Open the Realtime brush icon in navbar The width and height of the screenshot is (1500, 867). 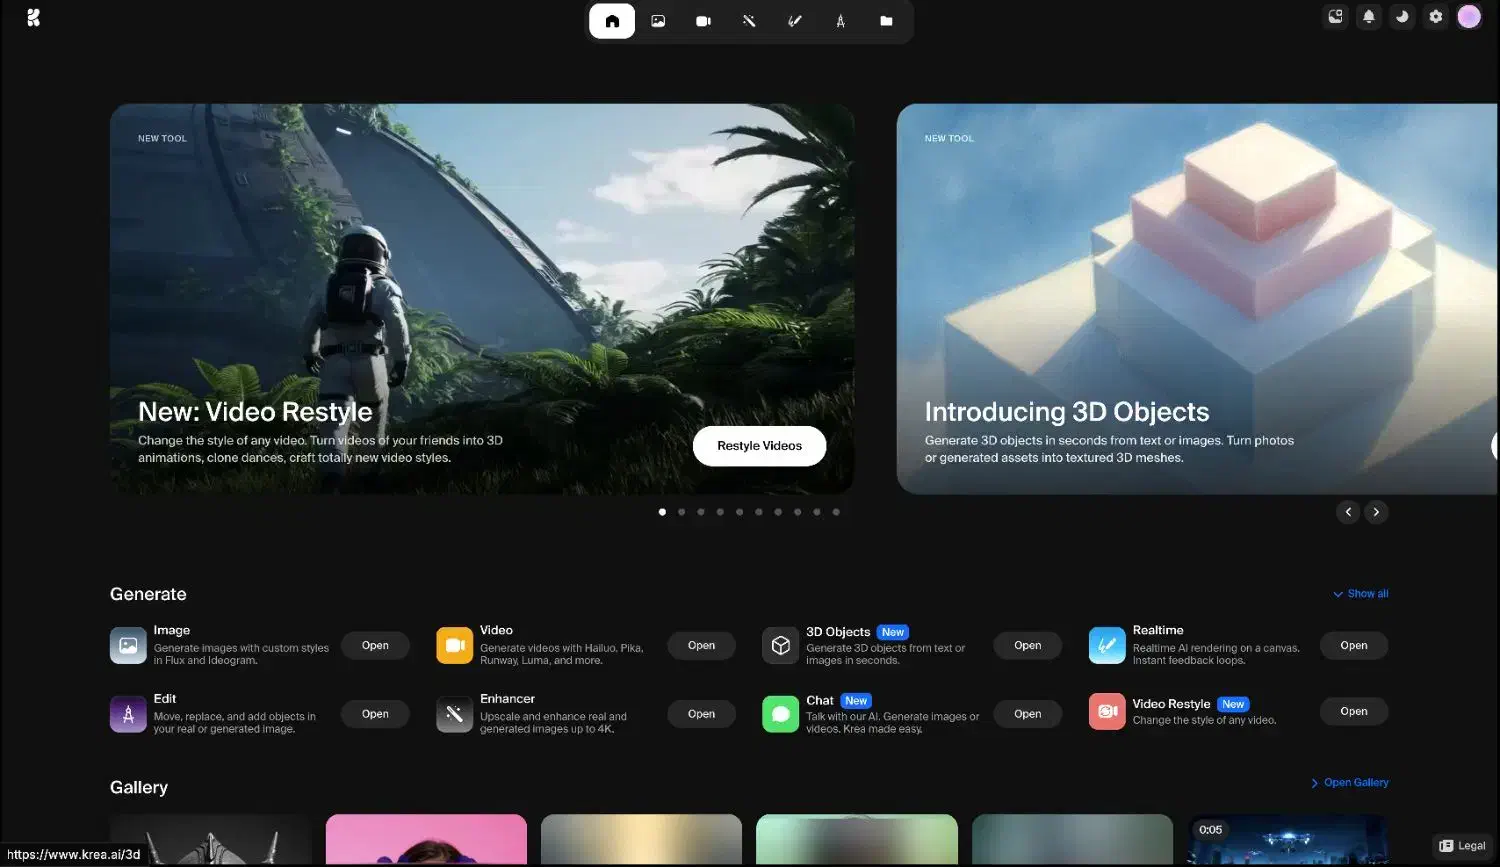(x=795, y=21)
